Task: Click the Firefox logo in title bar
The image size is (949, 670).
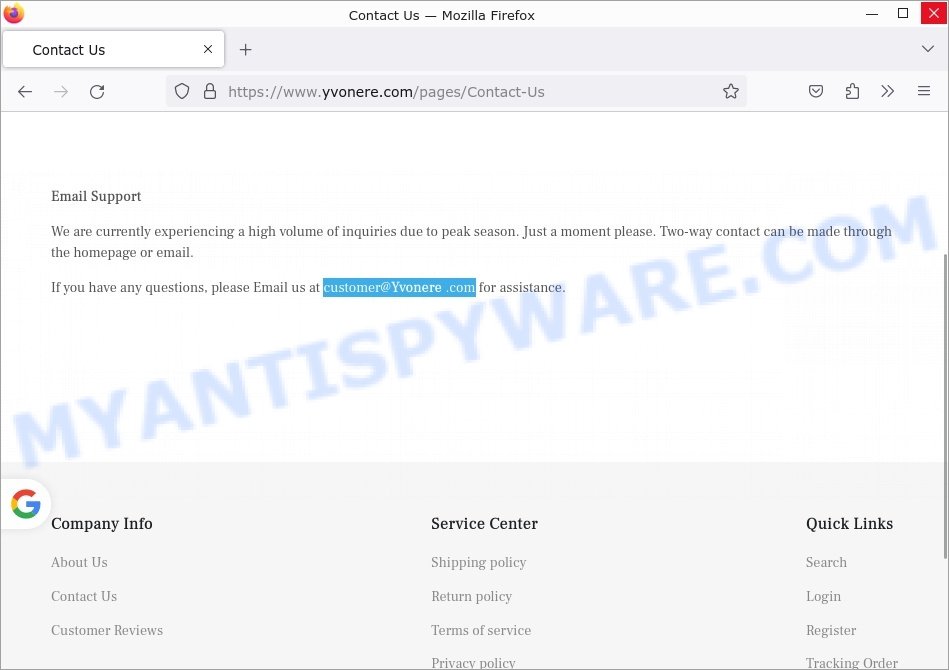Action: tap(14, 13)
